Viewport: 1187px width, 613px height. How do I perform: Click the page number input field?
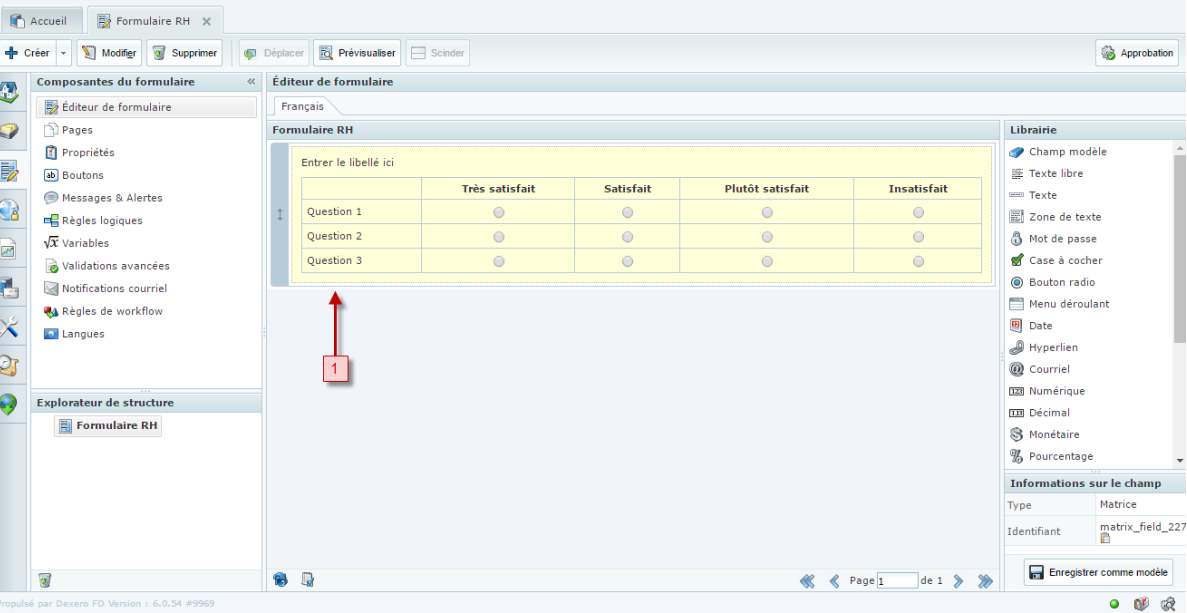tap(897, 581)
